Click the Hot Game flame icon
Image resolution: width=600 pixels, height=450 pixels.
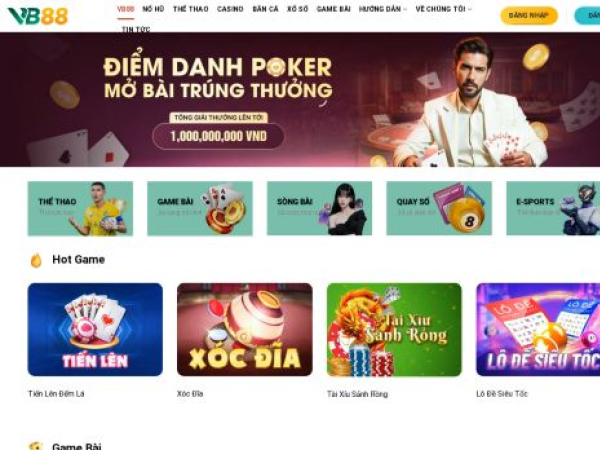[36, 260]
